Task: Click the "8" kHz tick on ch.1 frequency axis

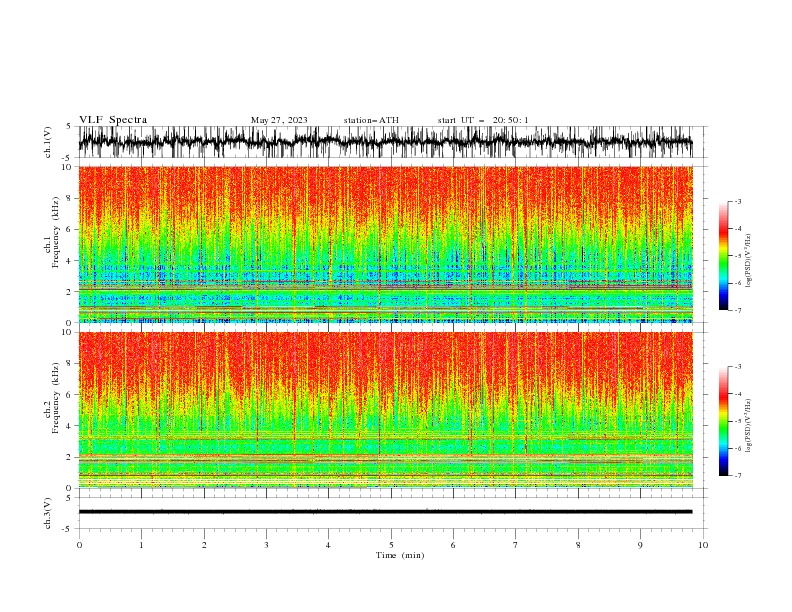Action: pyautogui.click(x=69, y=198)
